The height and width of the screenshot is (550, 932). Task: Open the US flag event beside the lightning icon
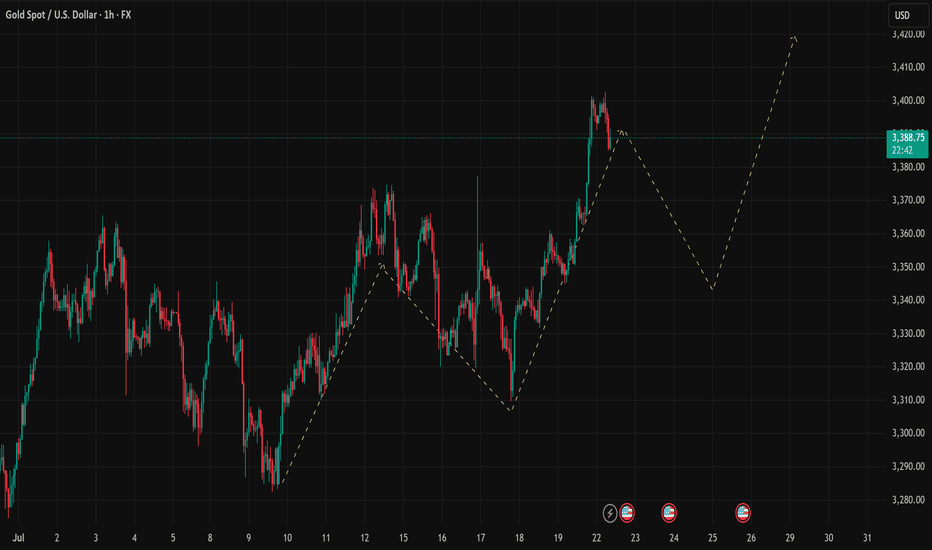[627, 513]
